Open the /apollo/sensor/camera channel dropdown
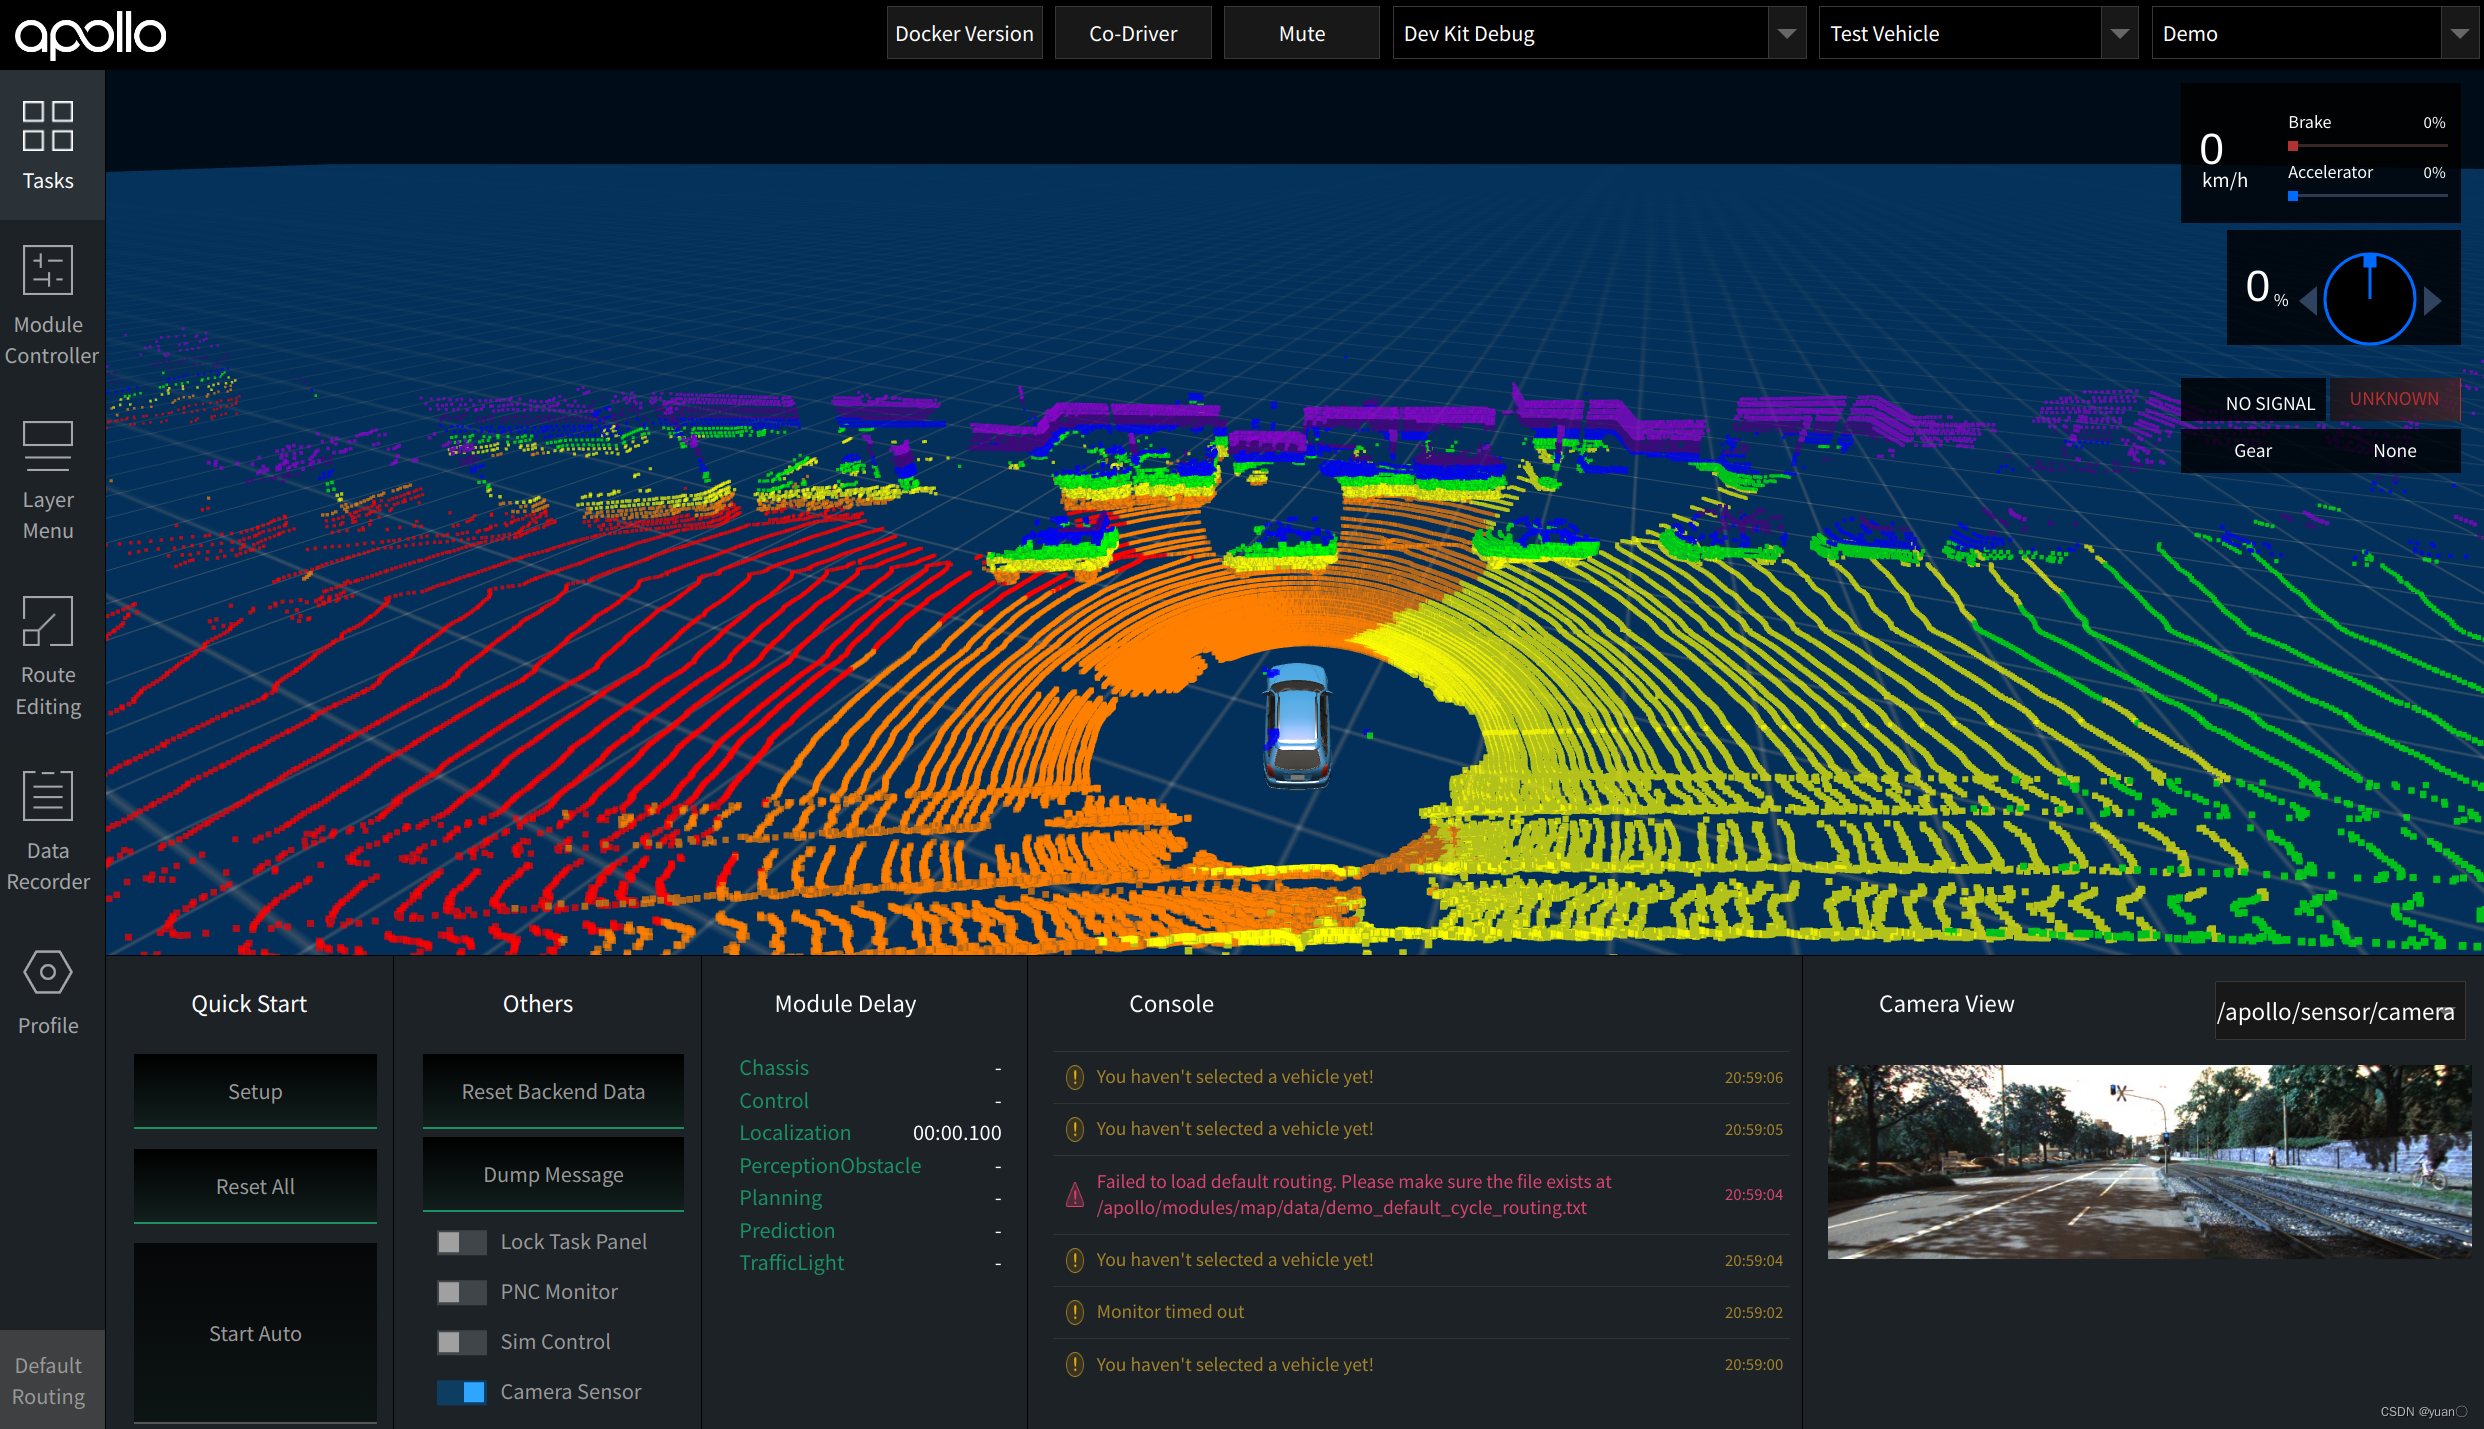The image size is (2484, 1429). 2339,1011
